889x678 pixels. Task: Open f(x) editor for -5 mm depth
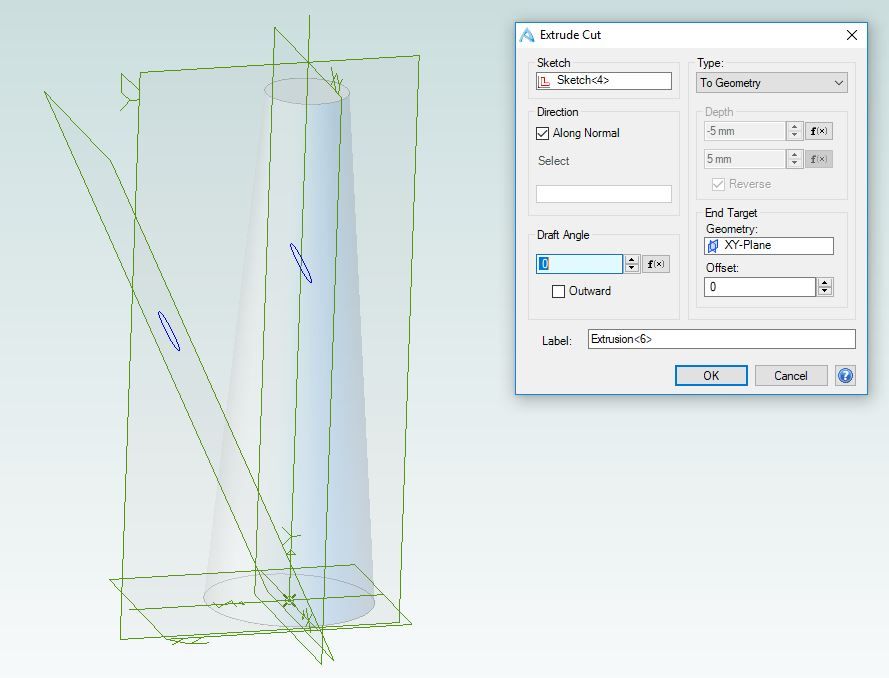[x=819, y=131]
